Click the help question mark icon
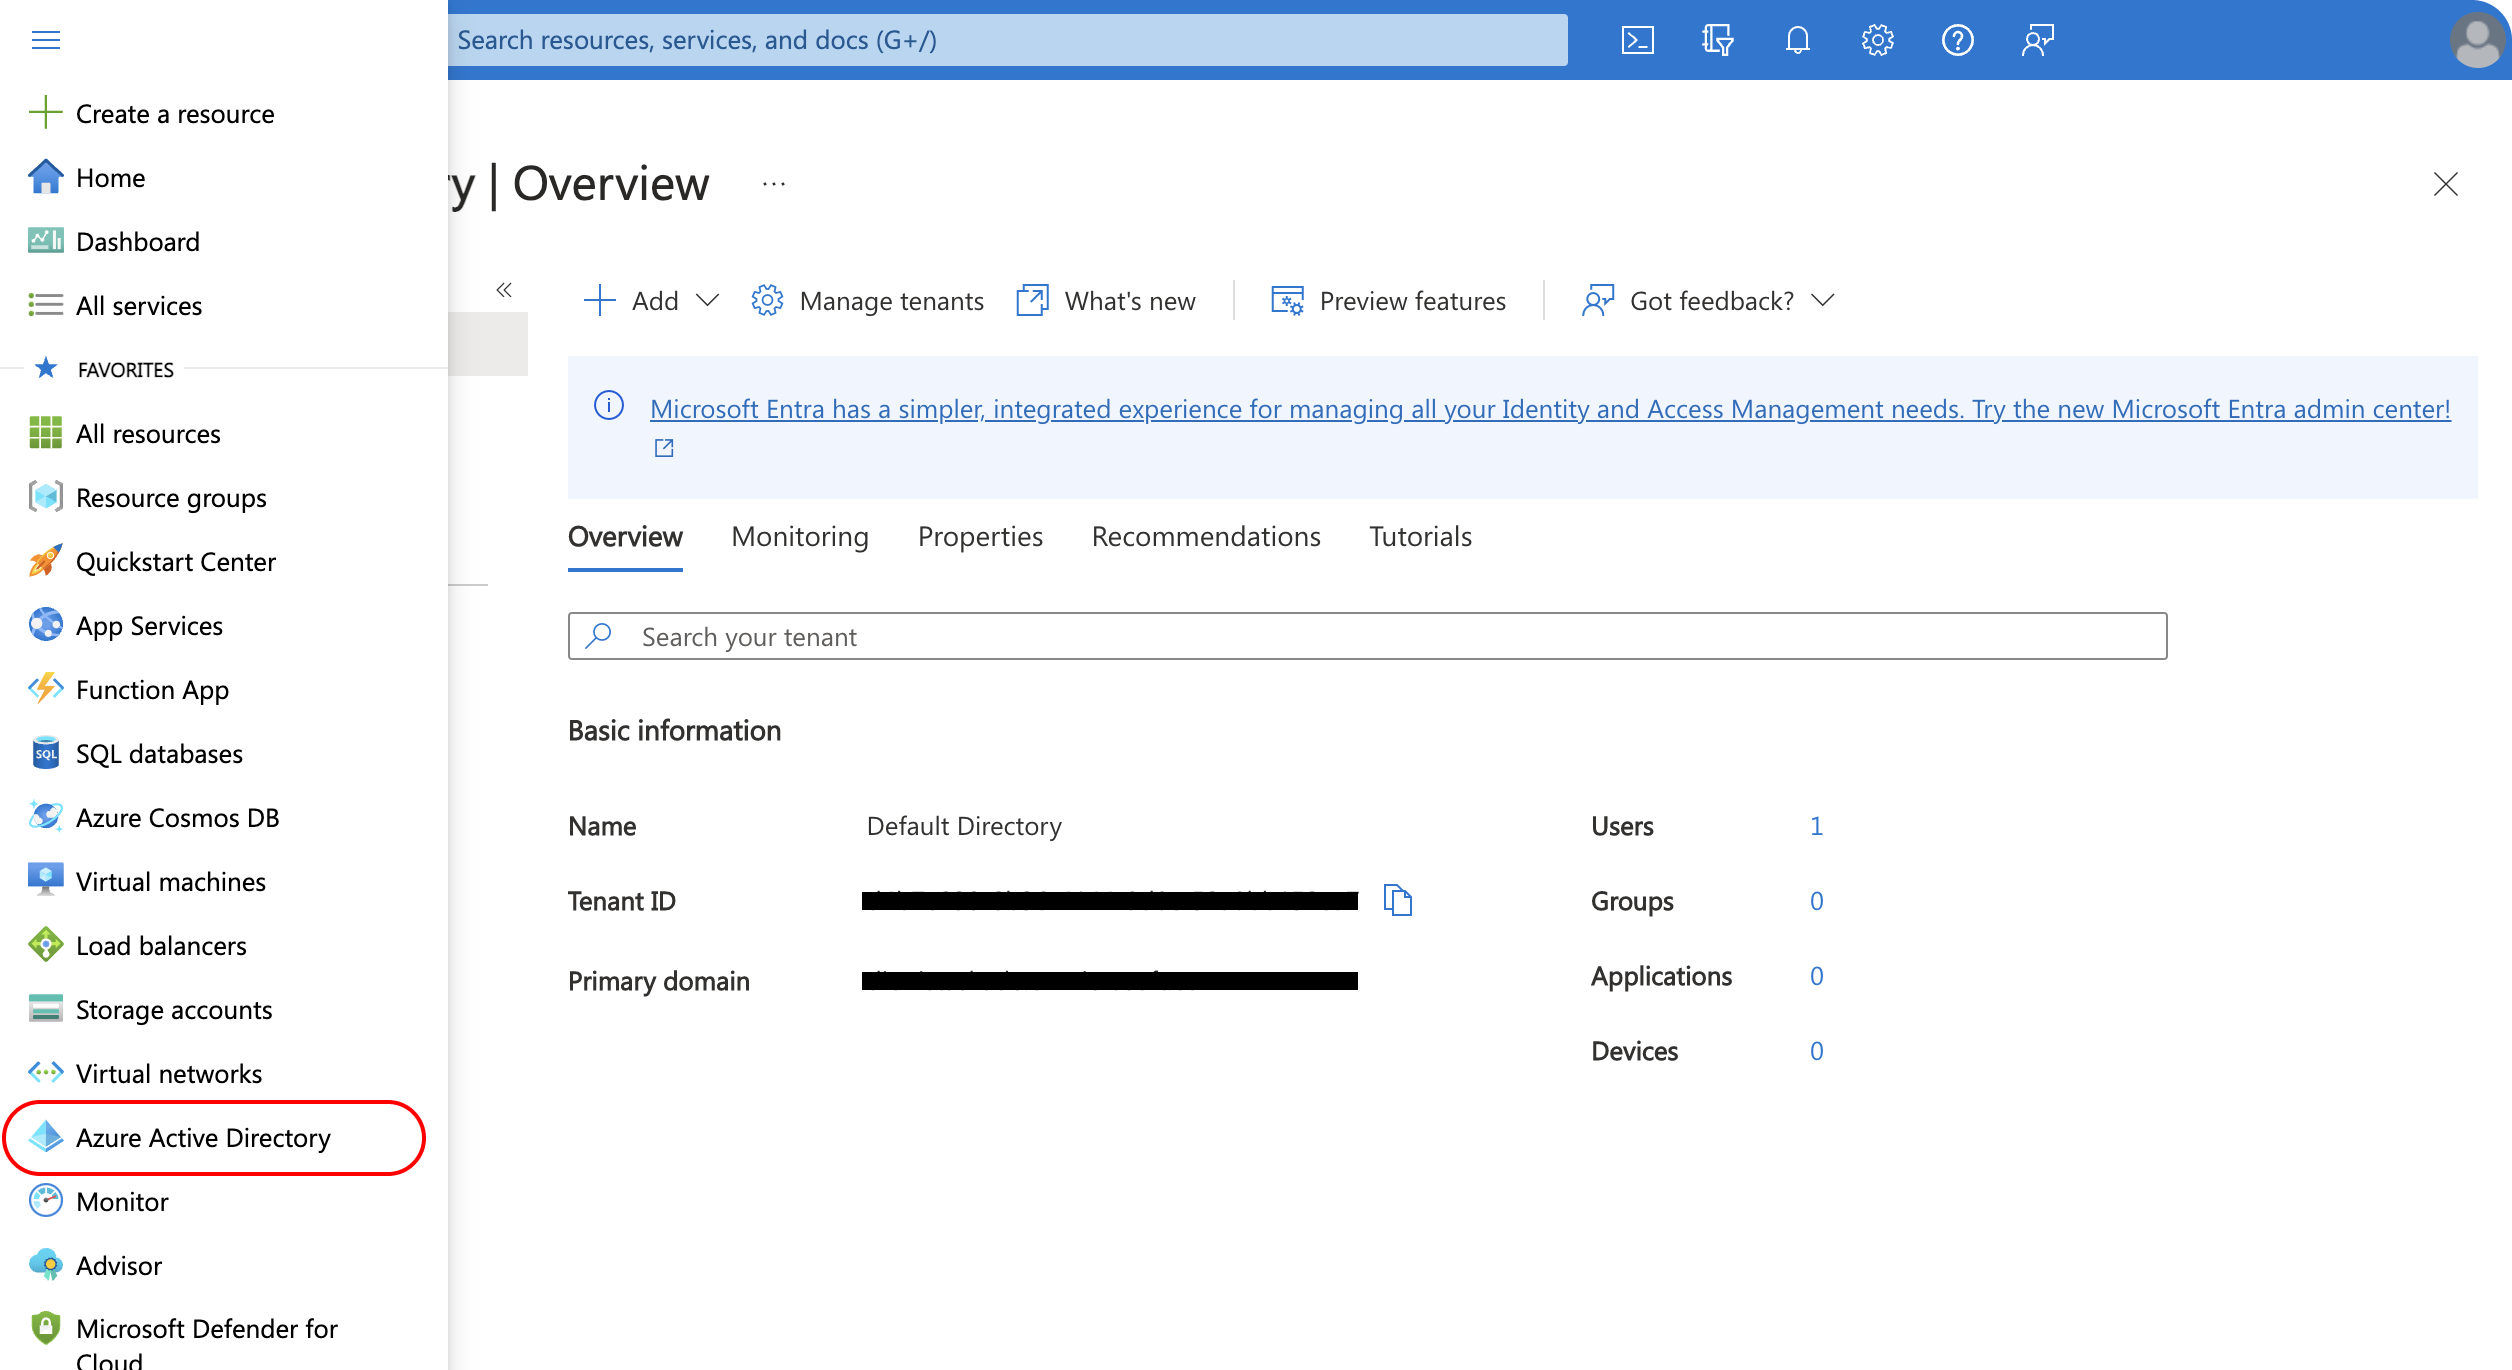 click(1957, 40)
